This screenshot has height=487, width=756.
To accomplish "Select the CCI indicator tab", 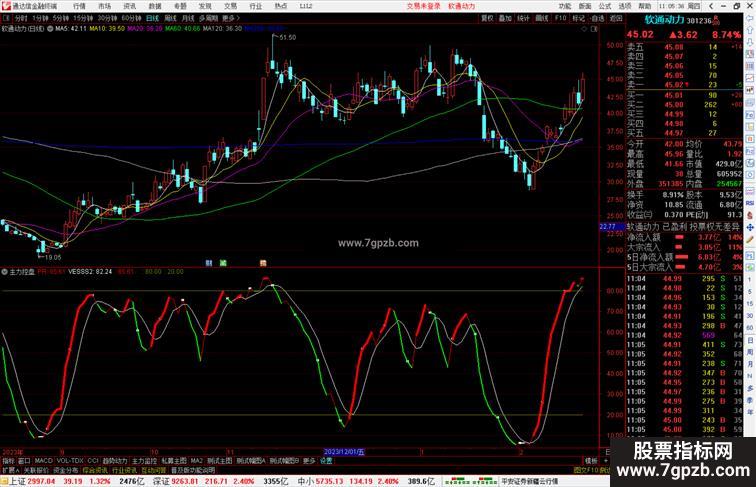I will 93,461.
